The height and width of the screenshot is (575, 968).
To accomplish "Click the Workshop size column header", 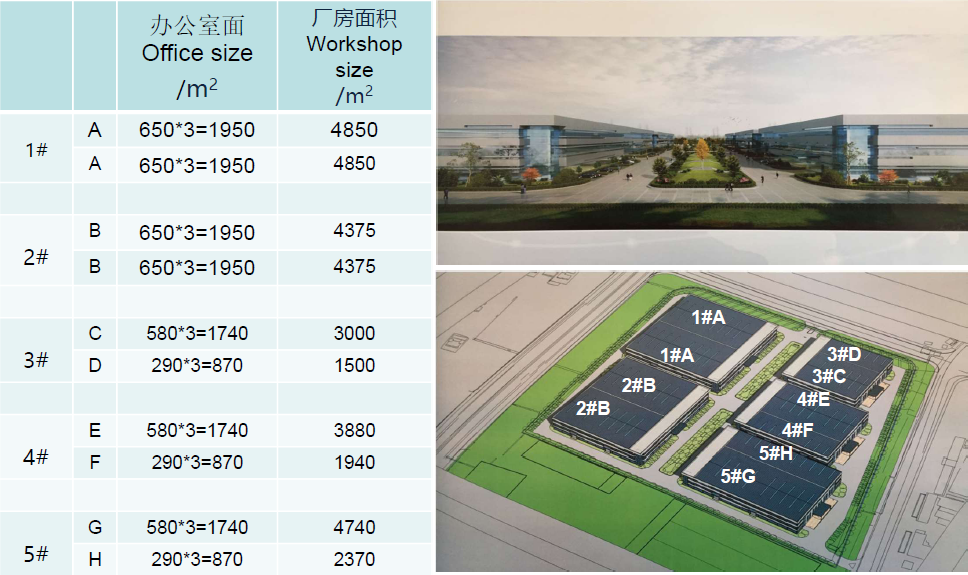I will coord(354,56).
